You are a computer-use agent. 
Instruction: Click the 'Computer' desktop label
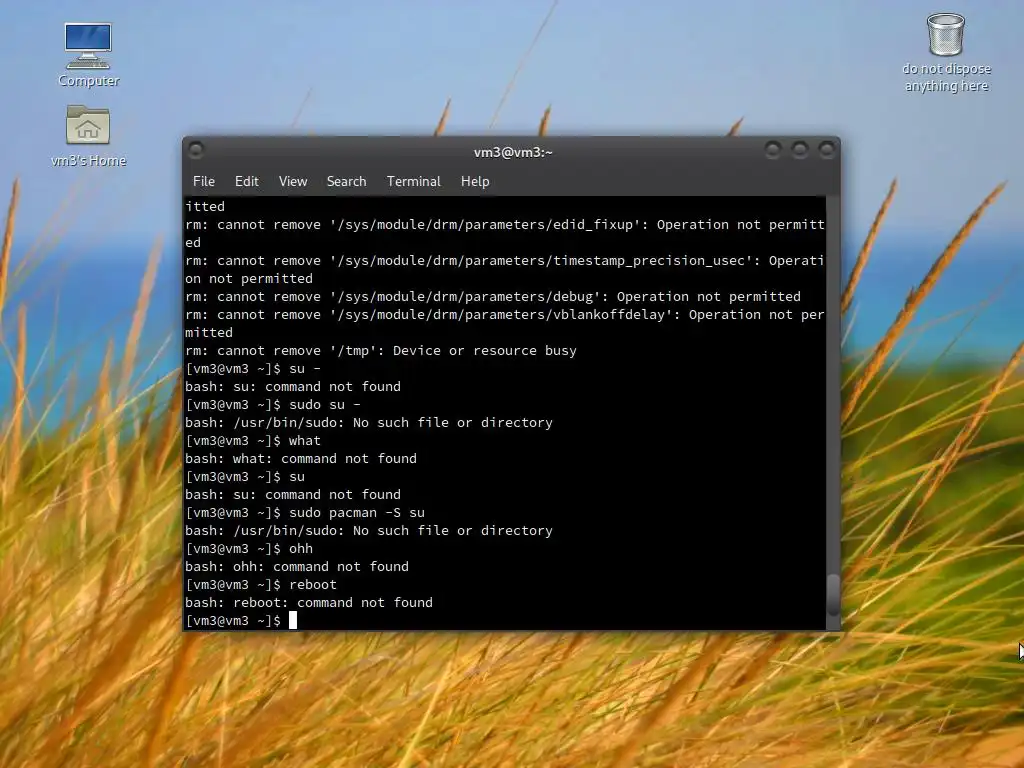tap(89, 81)
